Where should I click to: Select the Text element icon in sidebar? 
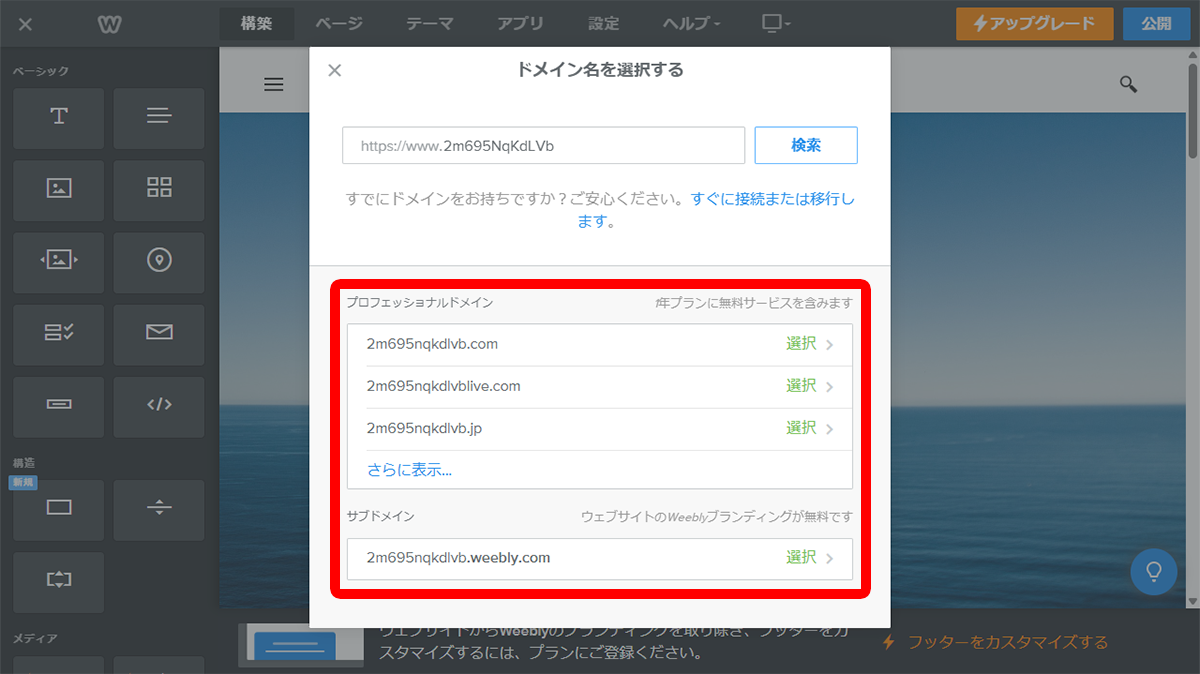point(59,117)
